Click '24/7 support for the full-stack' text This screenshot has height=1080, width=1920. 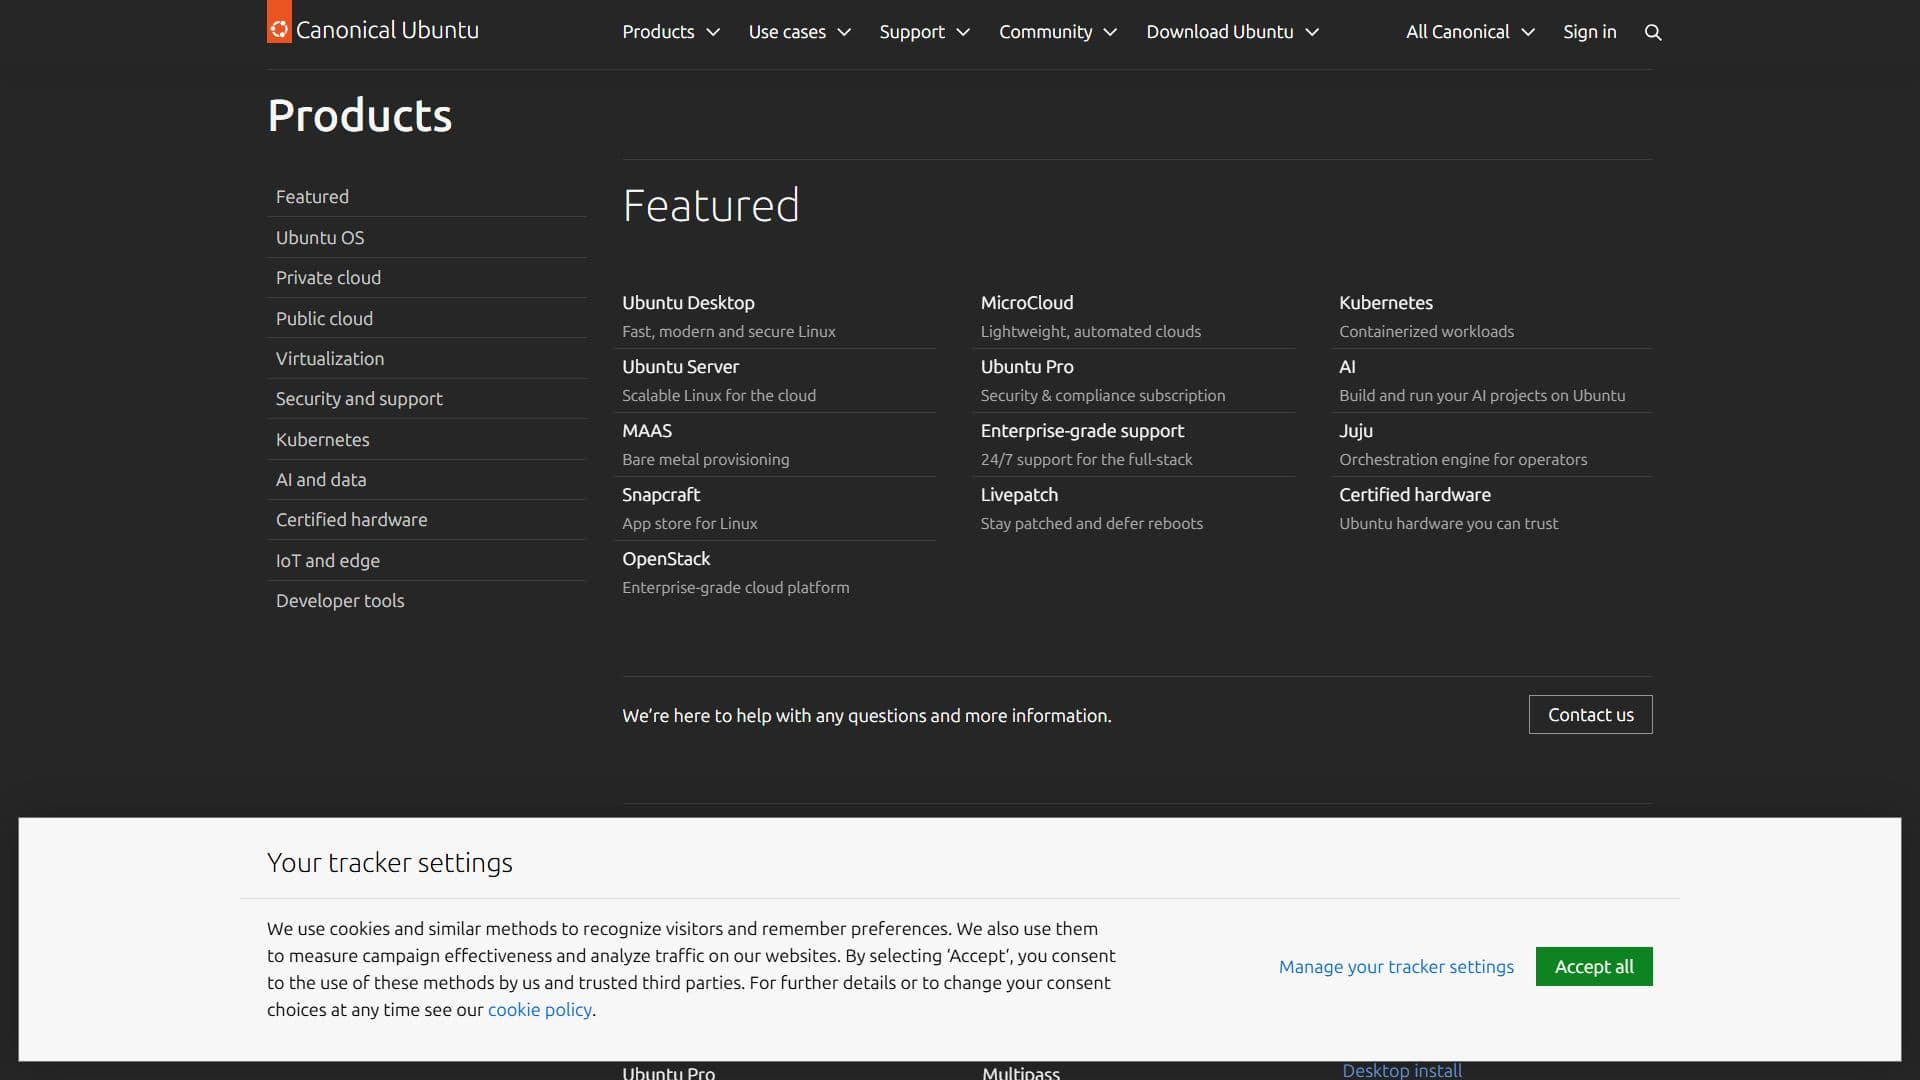pos(1087,460)
